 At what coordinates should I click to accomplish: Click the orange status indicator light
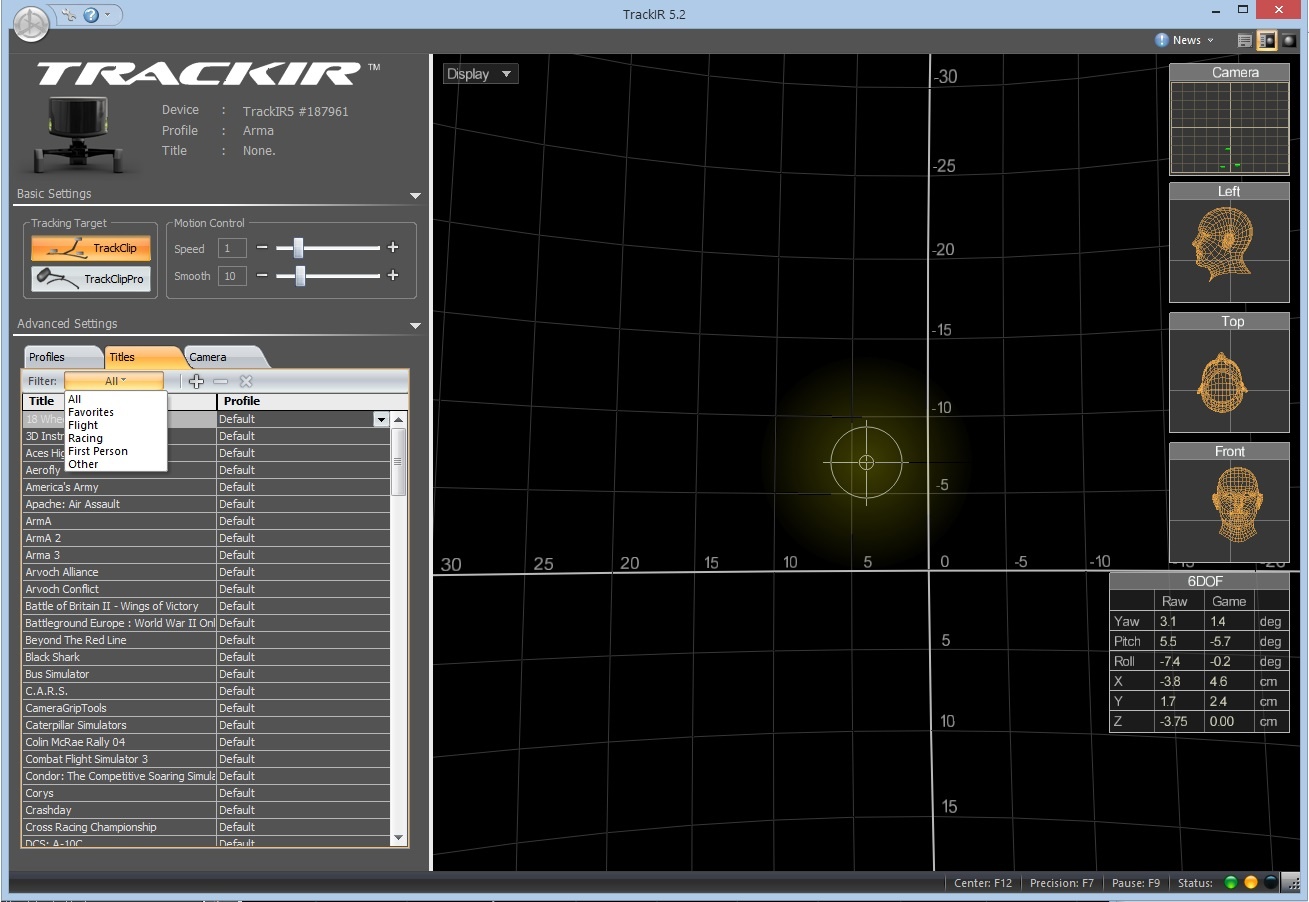pos(1250,883)
